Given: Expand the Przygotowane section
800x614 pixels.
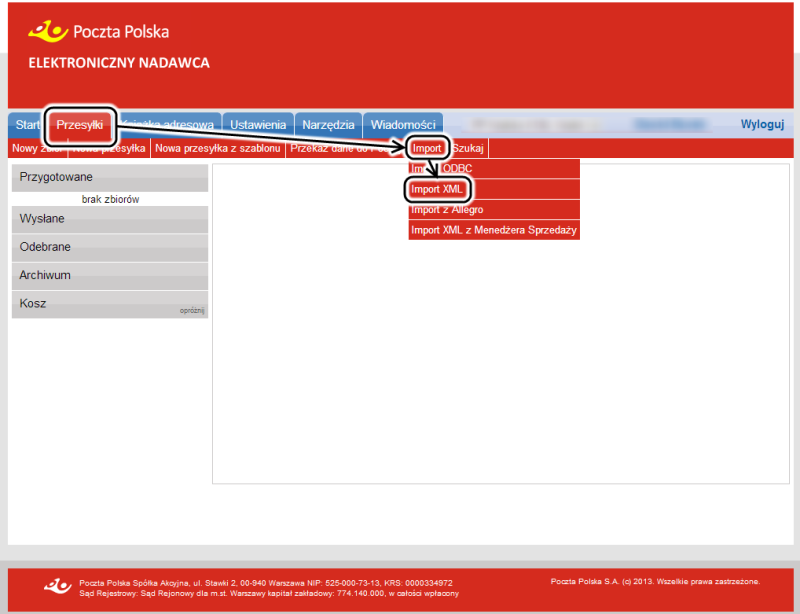Looking at the screenshot, I should (109, 177).
